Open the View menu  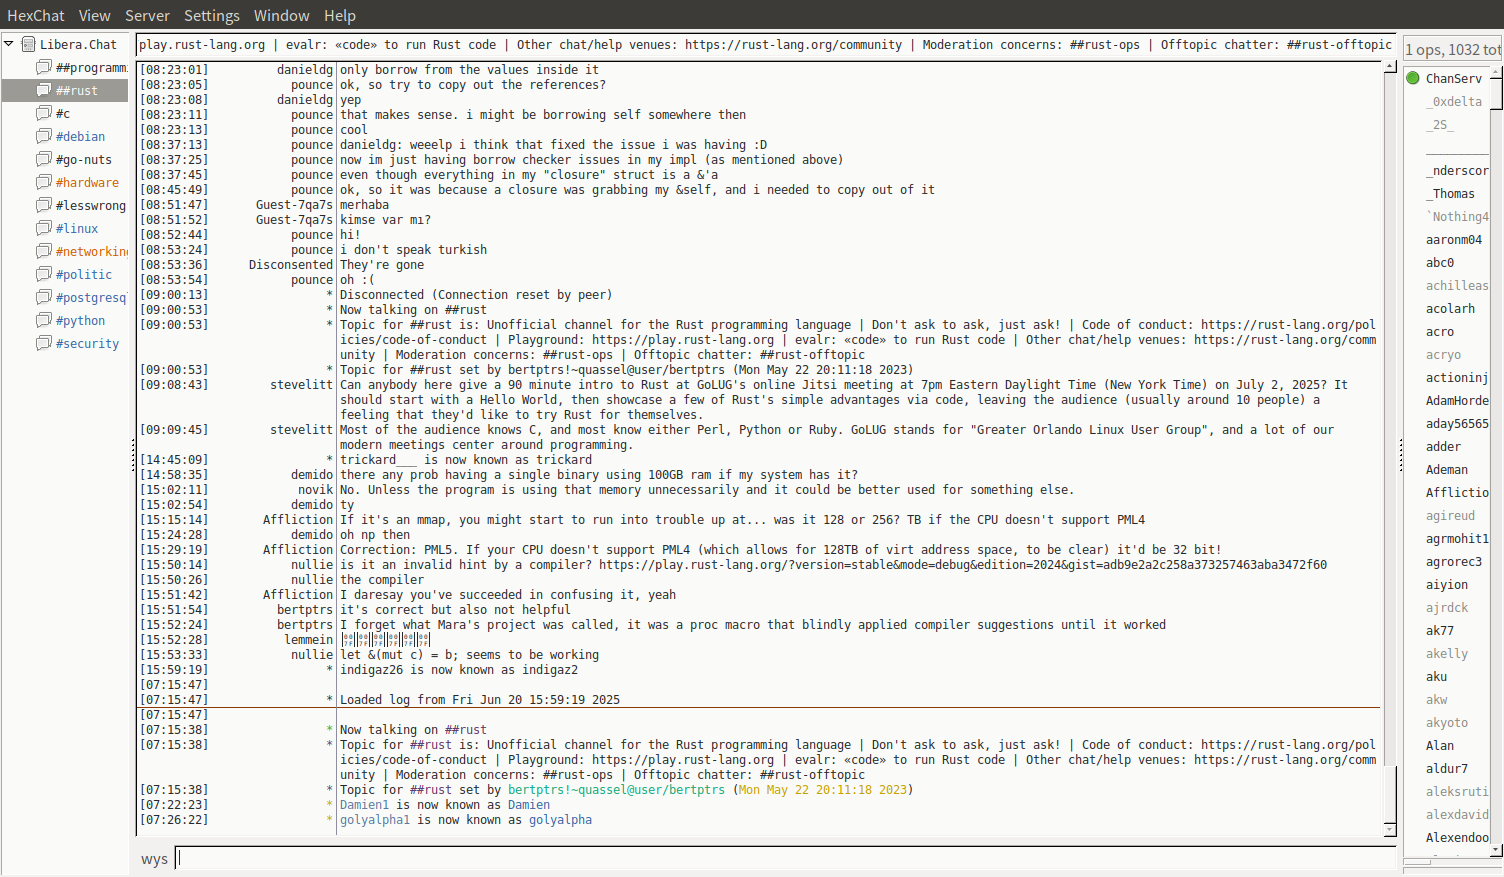point(95,15)
